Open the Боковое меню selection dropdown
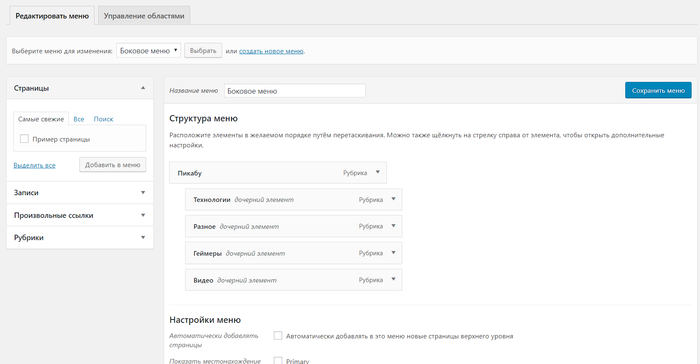700x364 pixels. point(148,50)
